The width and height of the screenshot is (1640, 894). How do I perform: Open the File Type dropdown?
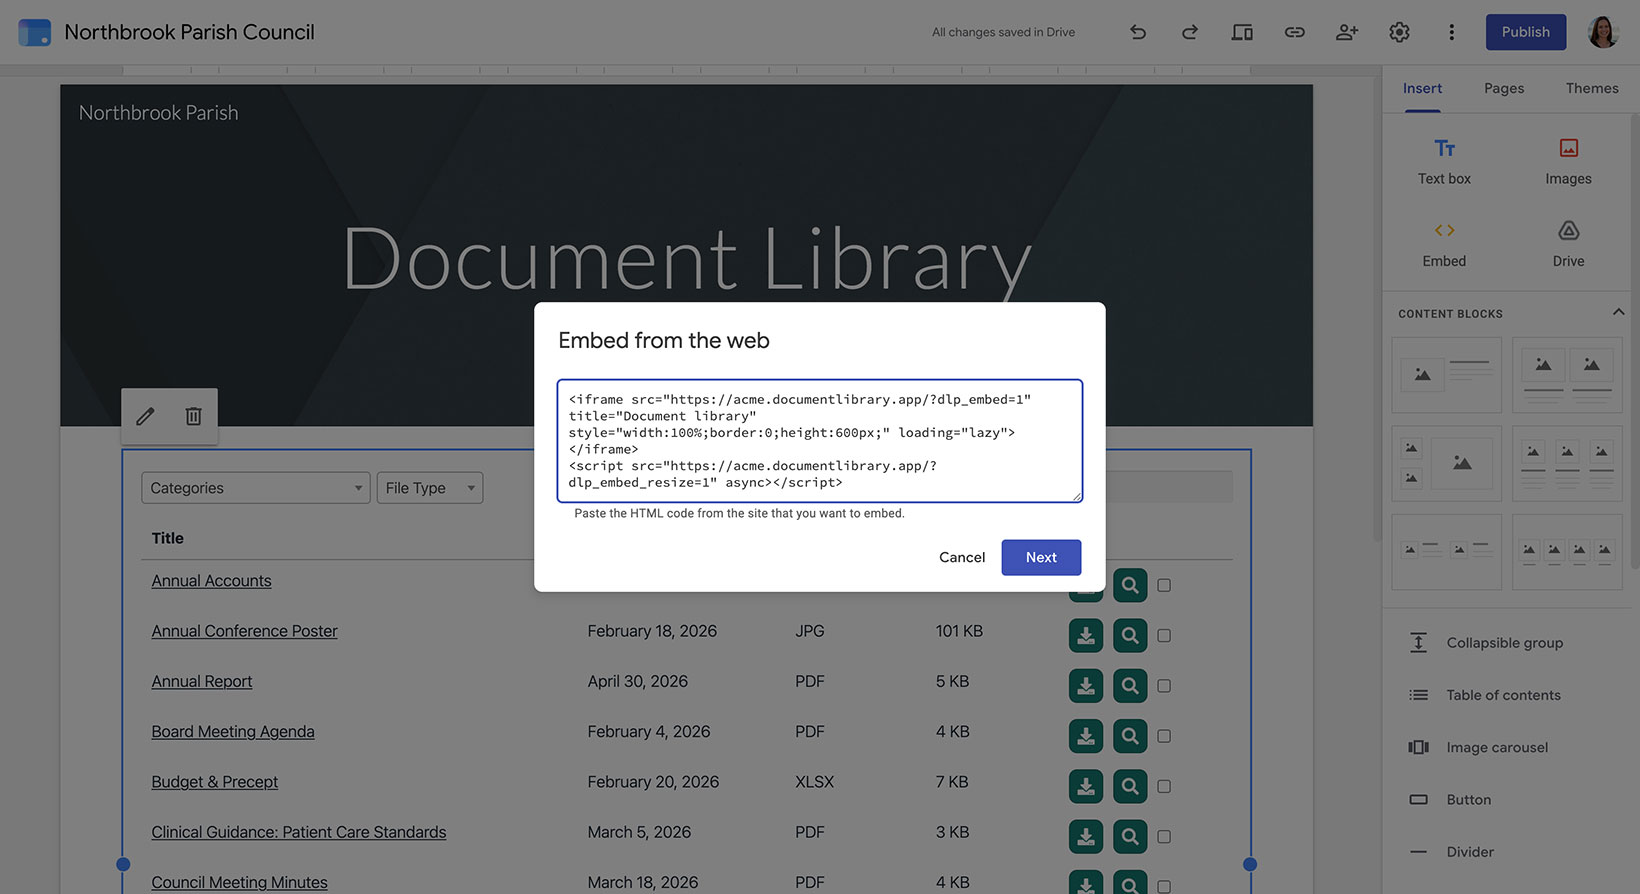tap(430, 488)
